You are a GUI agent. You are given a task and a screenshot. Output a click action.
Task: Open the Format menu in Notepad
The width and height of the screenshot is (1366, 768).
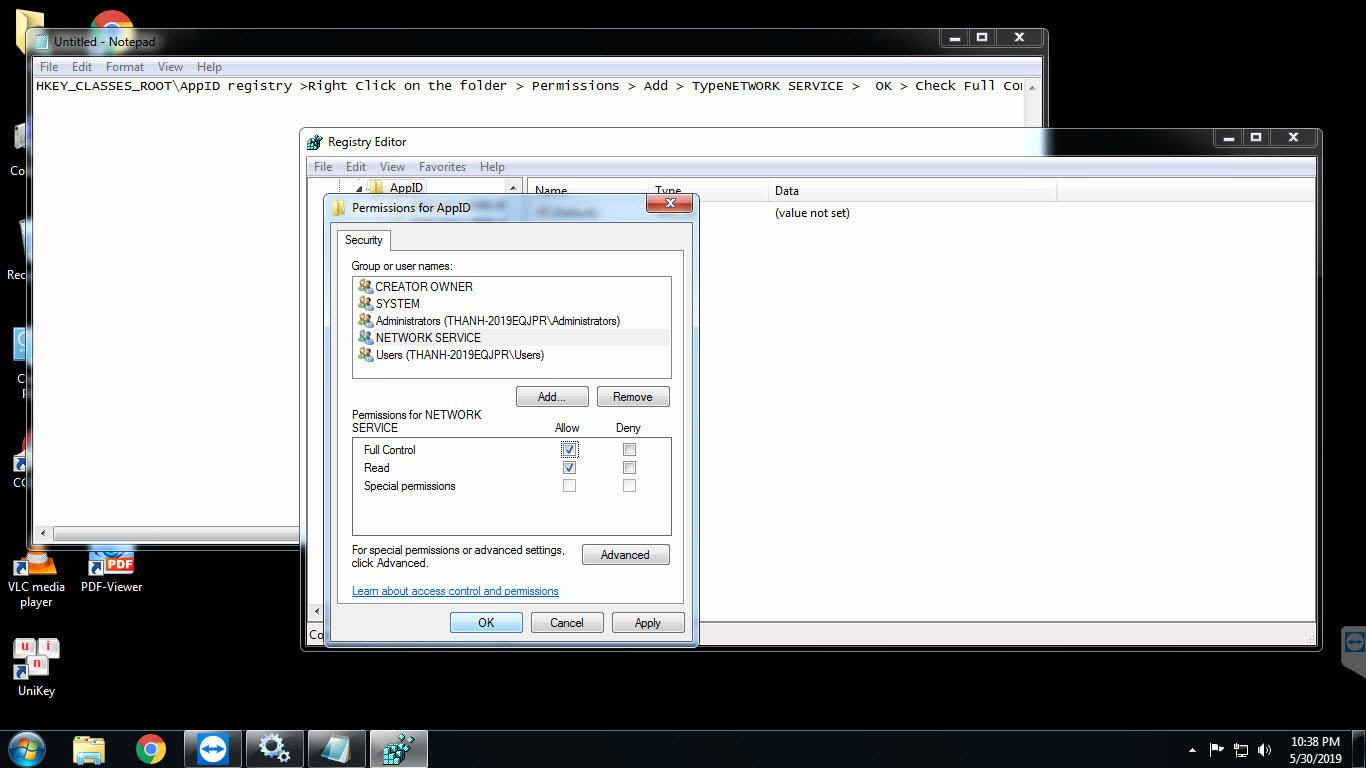coord(125,67)
